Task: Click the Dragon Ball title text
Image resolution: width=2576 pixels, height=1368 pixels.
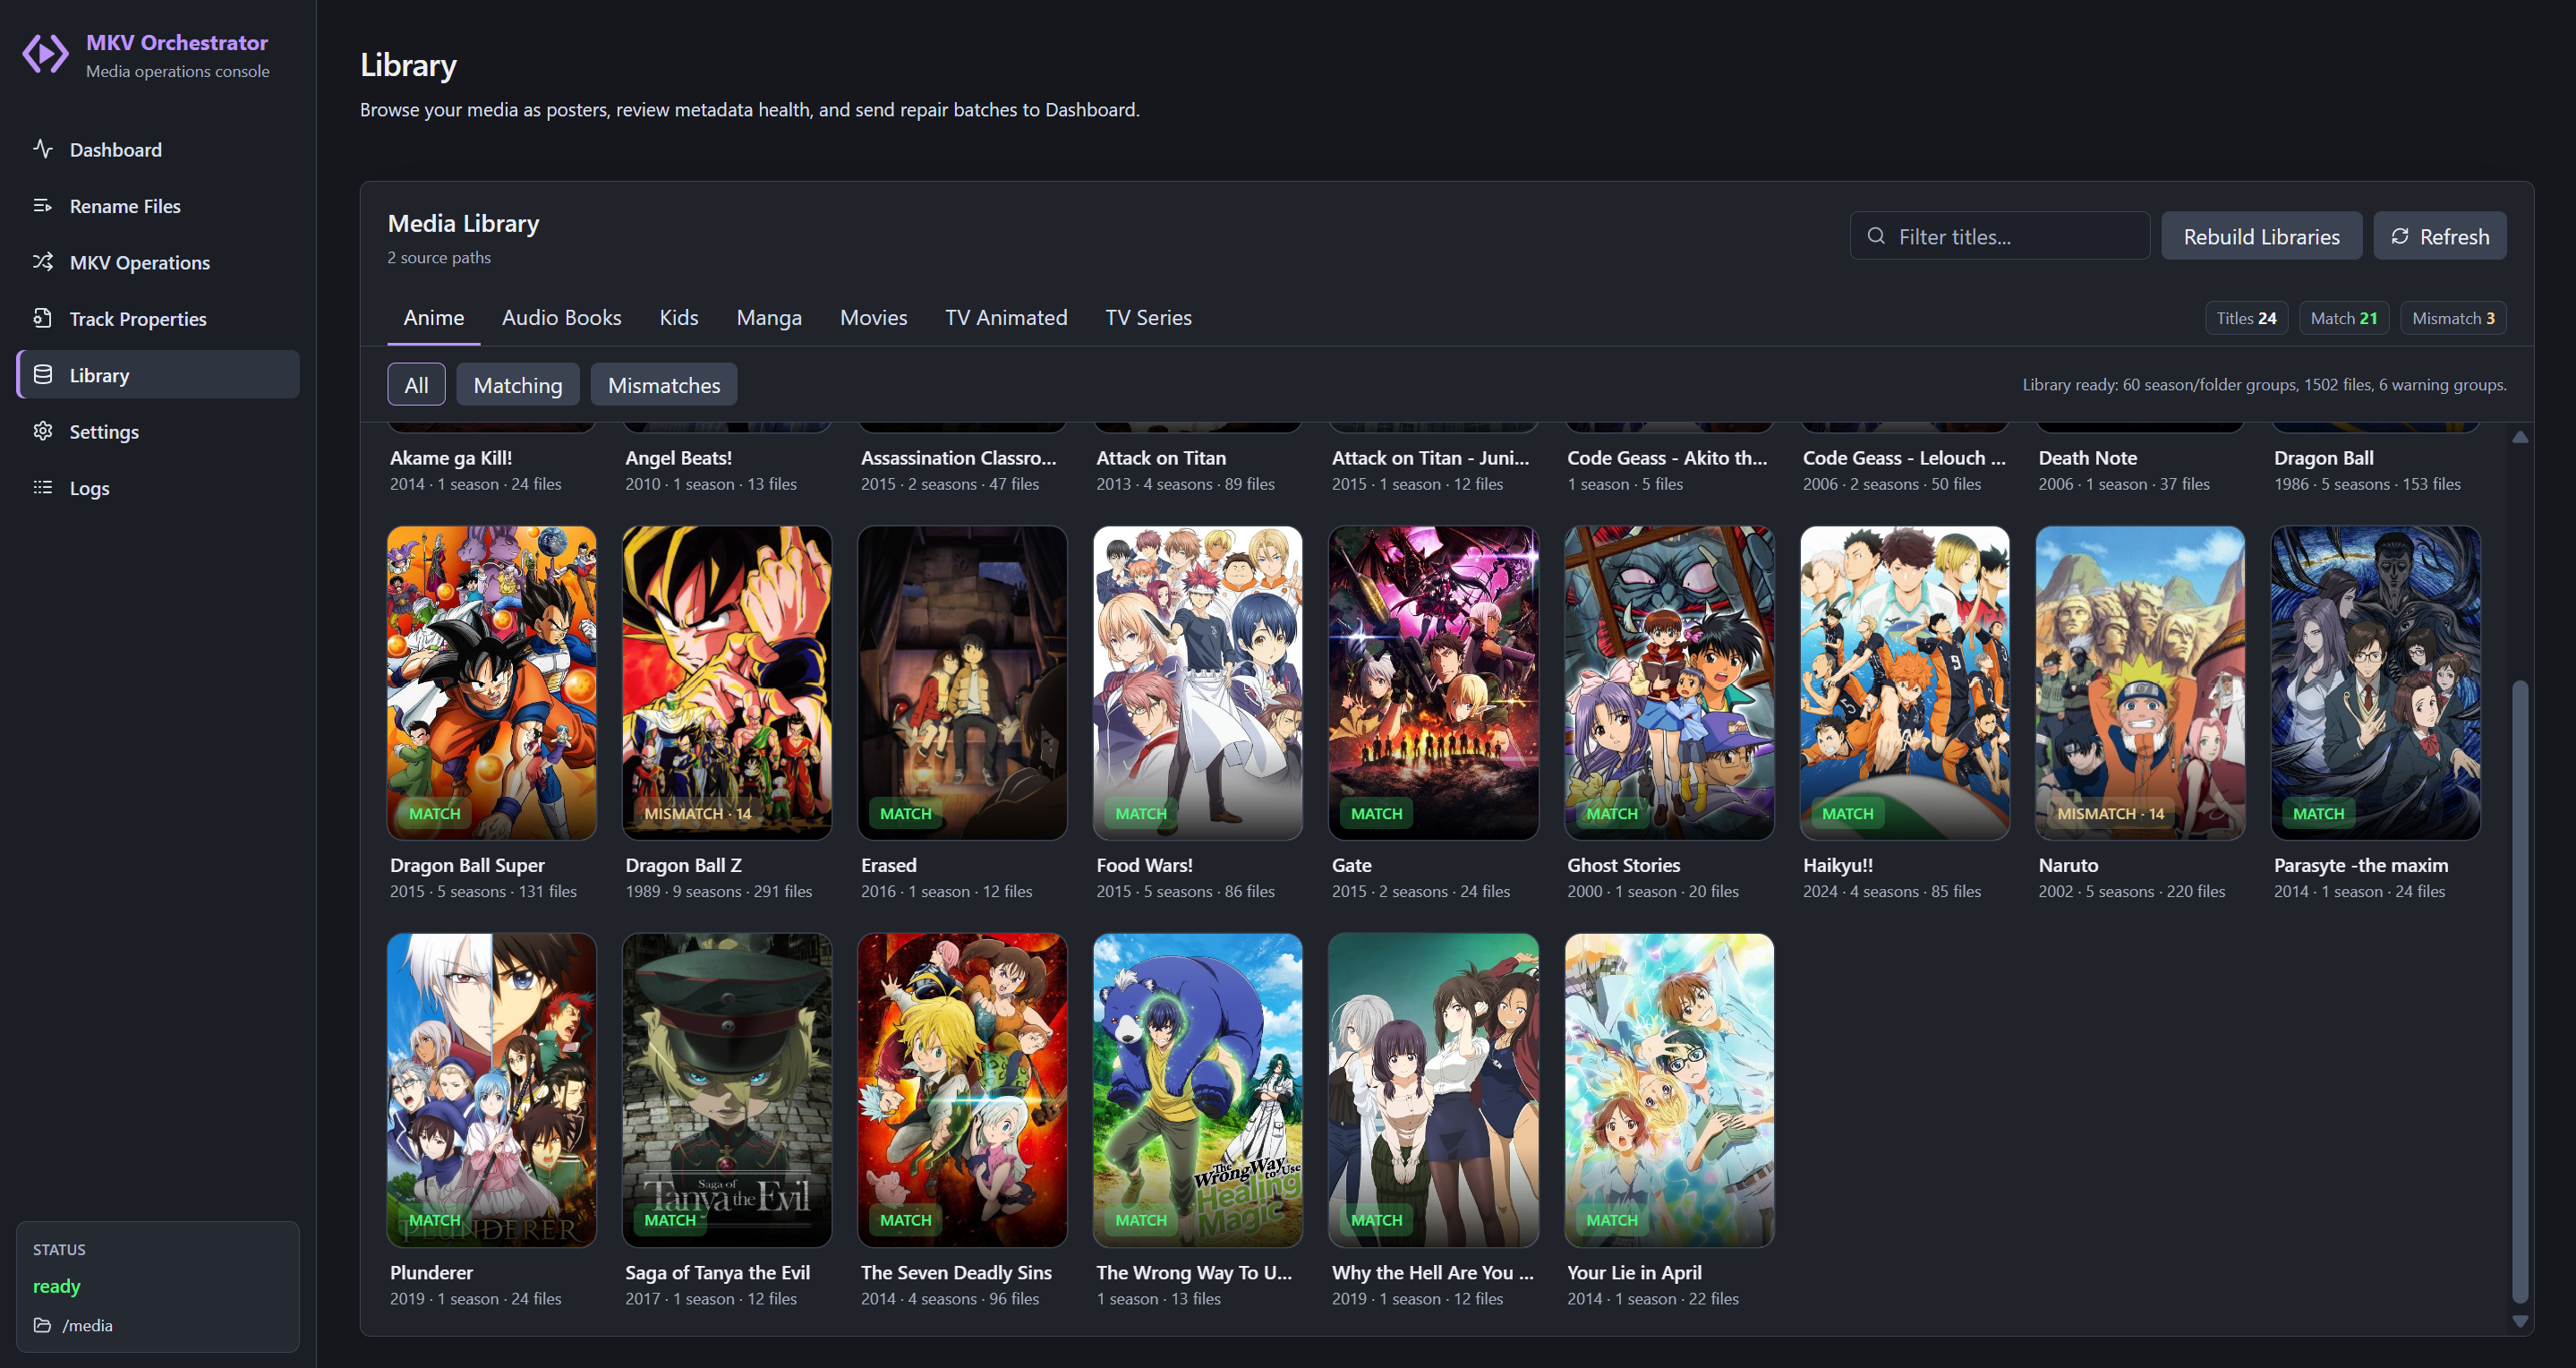Action: tap(2323, 458)
